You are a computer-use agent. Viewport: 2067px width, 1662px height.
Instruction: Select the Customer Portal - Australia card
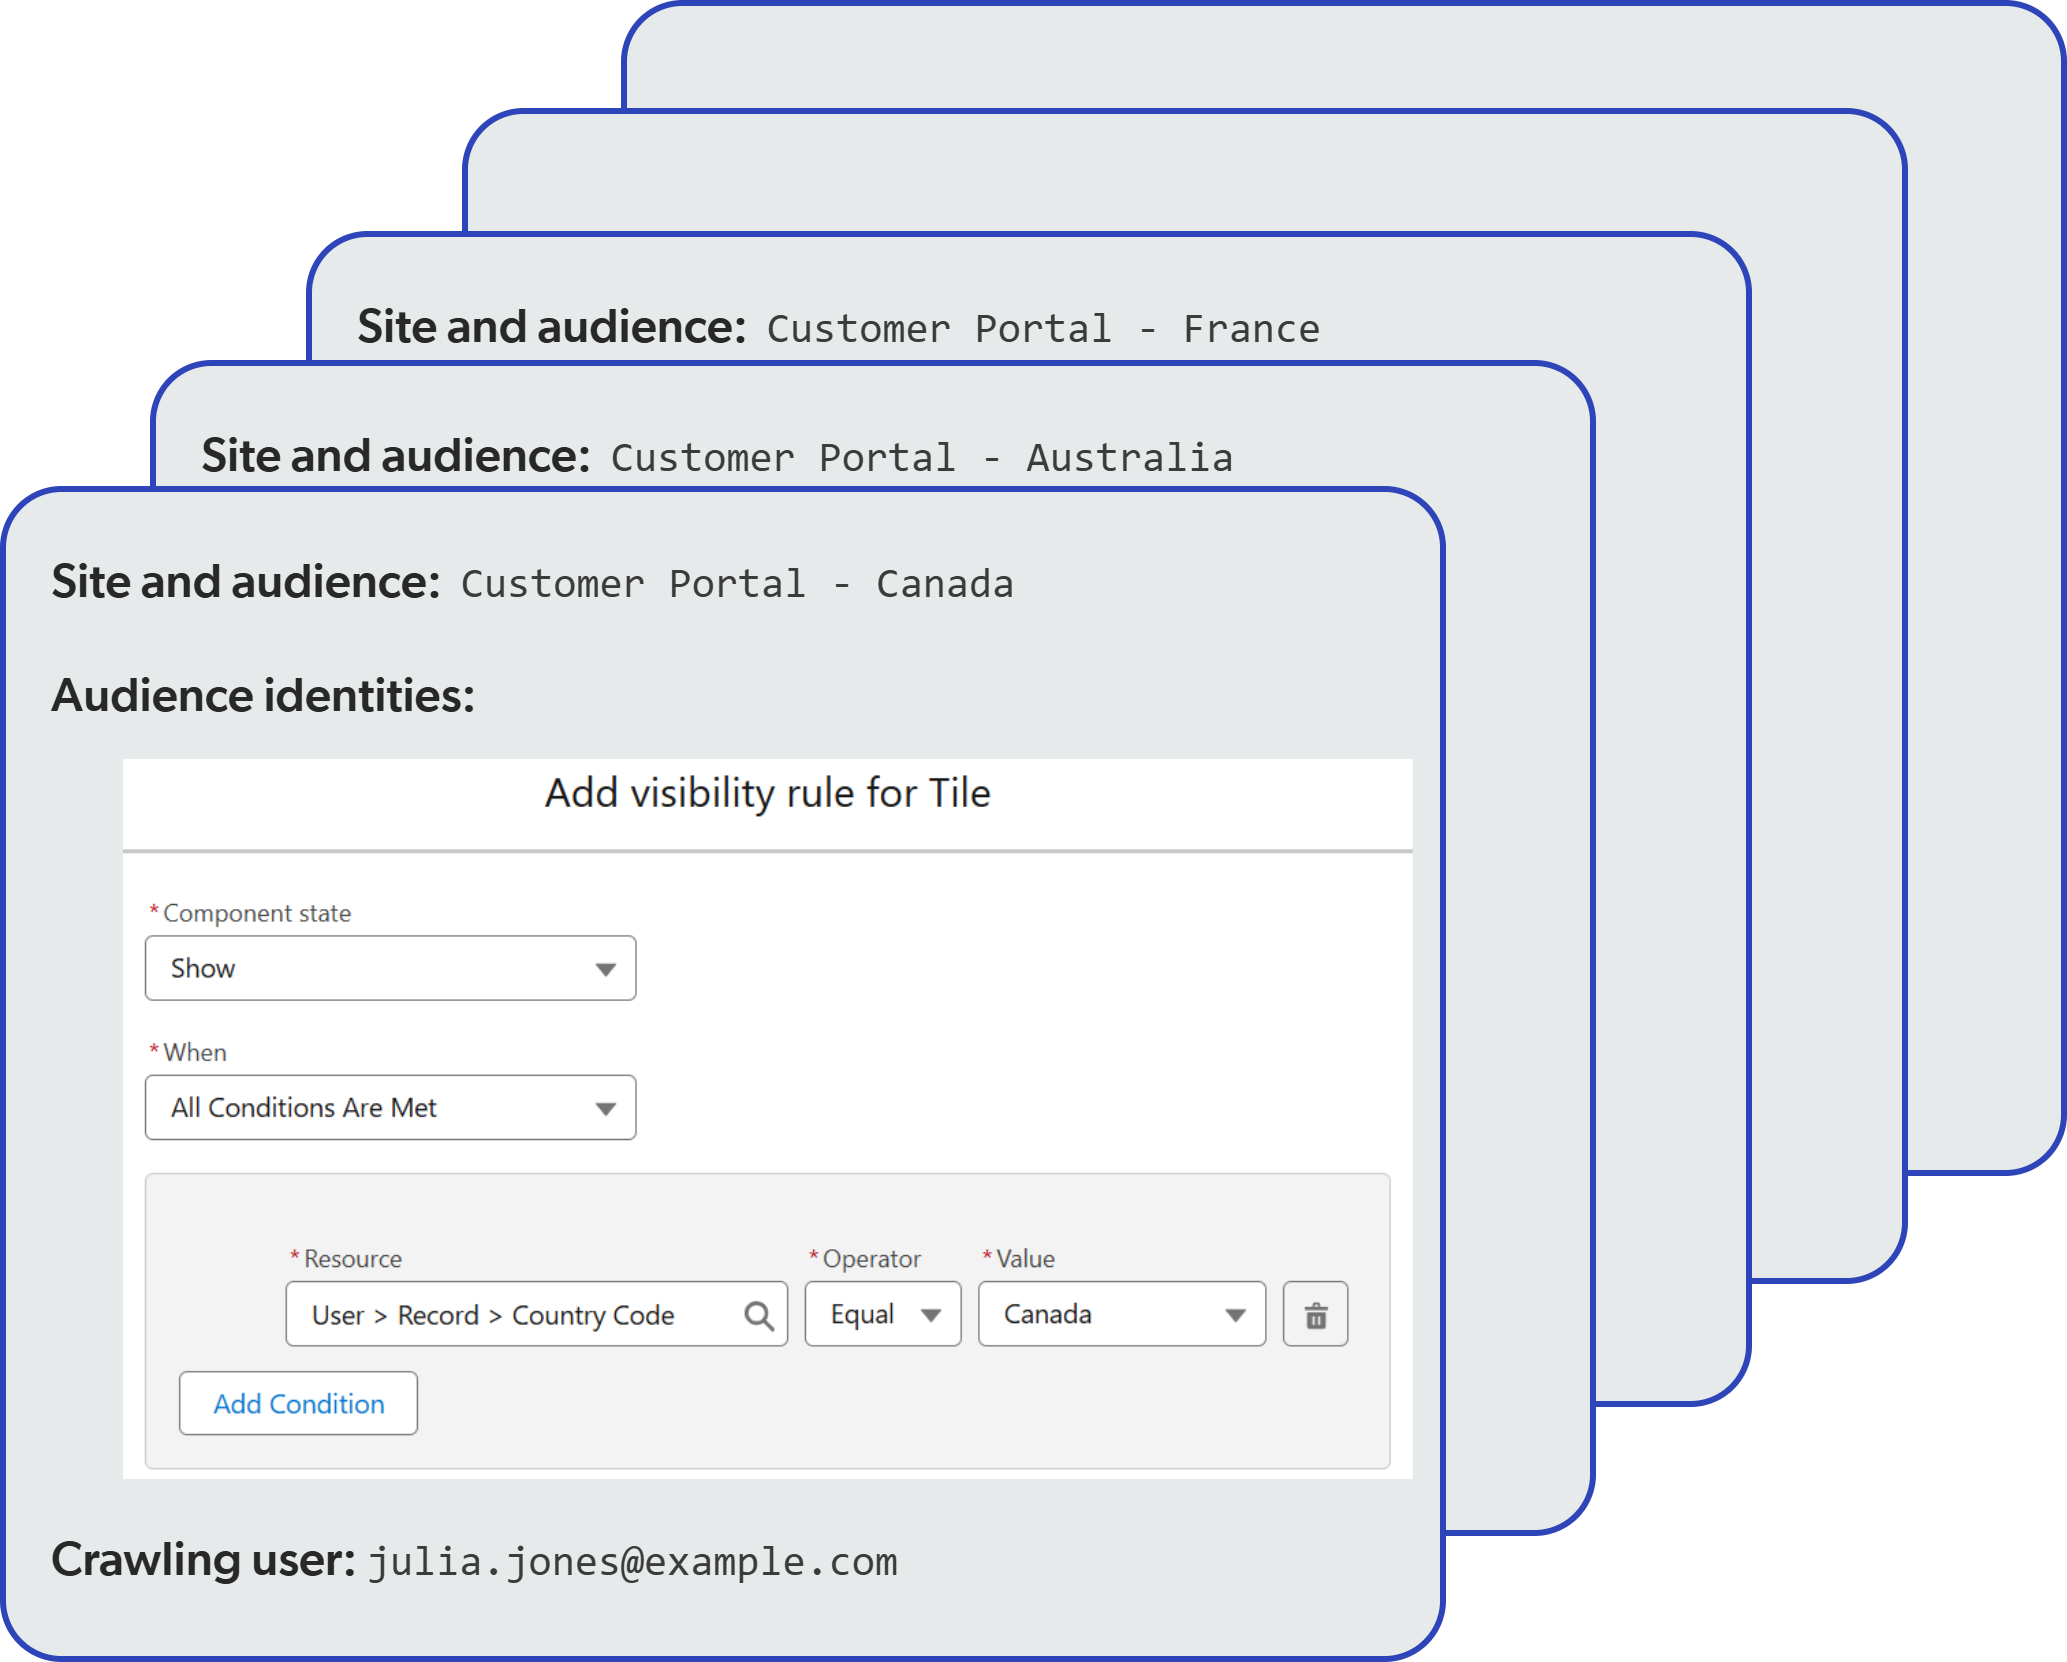tap(718, 457)
